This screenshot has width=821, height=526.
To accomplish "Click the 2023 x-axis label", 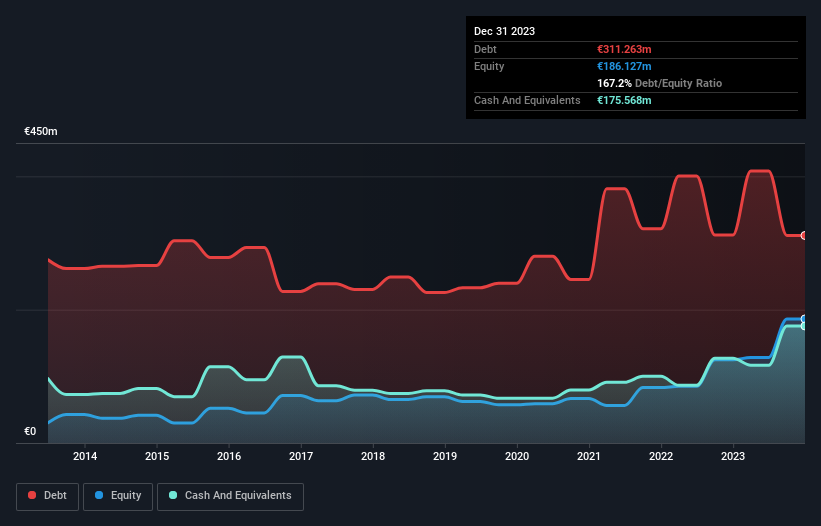I will (733, 456).
